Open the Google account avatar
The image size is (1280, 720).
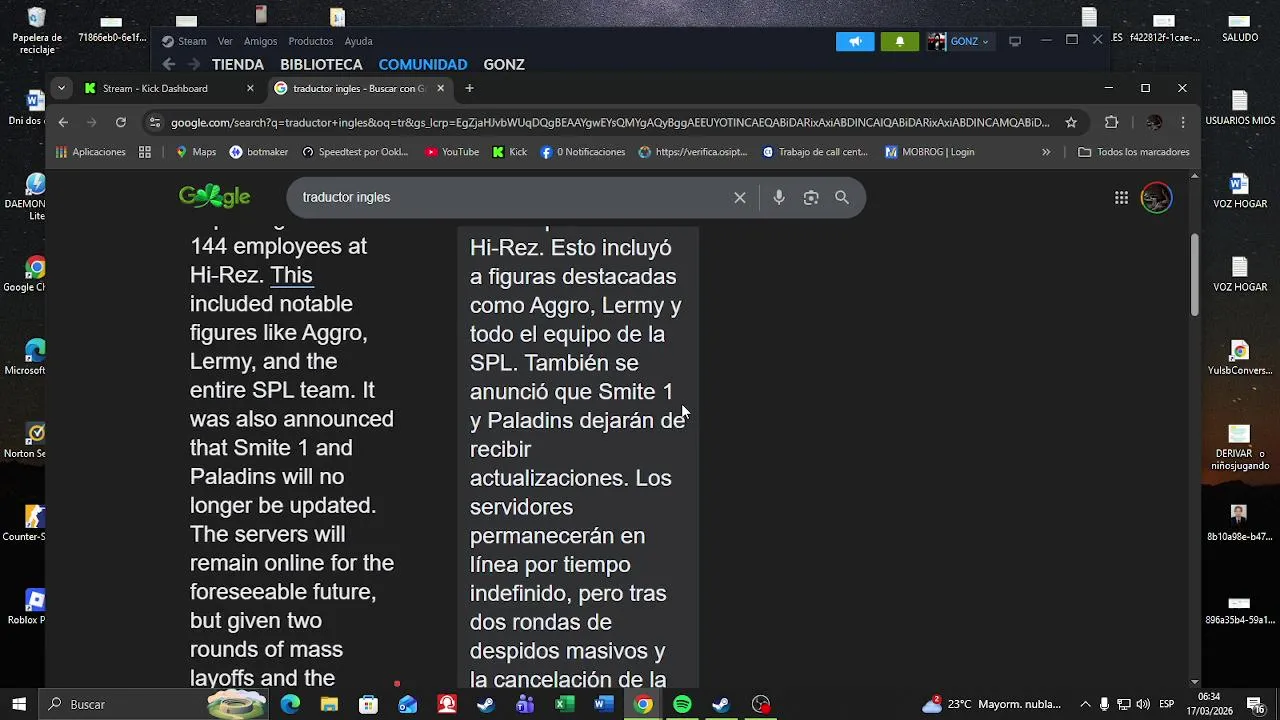click(1156, 197)
